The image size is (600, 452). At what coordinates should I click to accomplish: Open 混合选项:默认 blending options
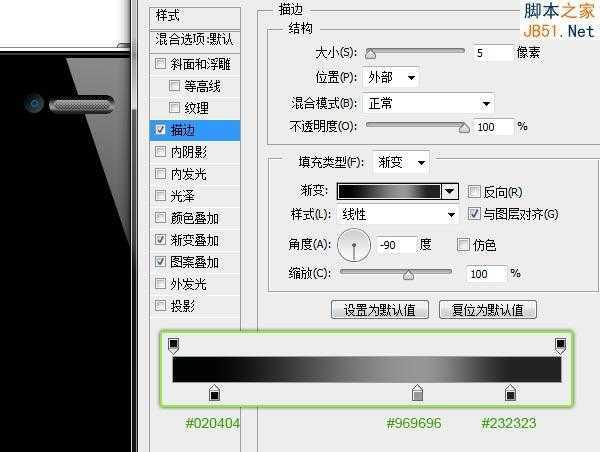click(195, 39)
